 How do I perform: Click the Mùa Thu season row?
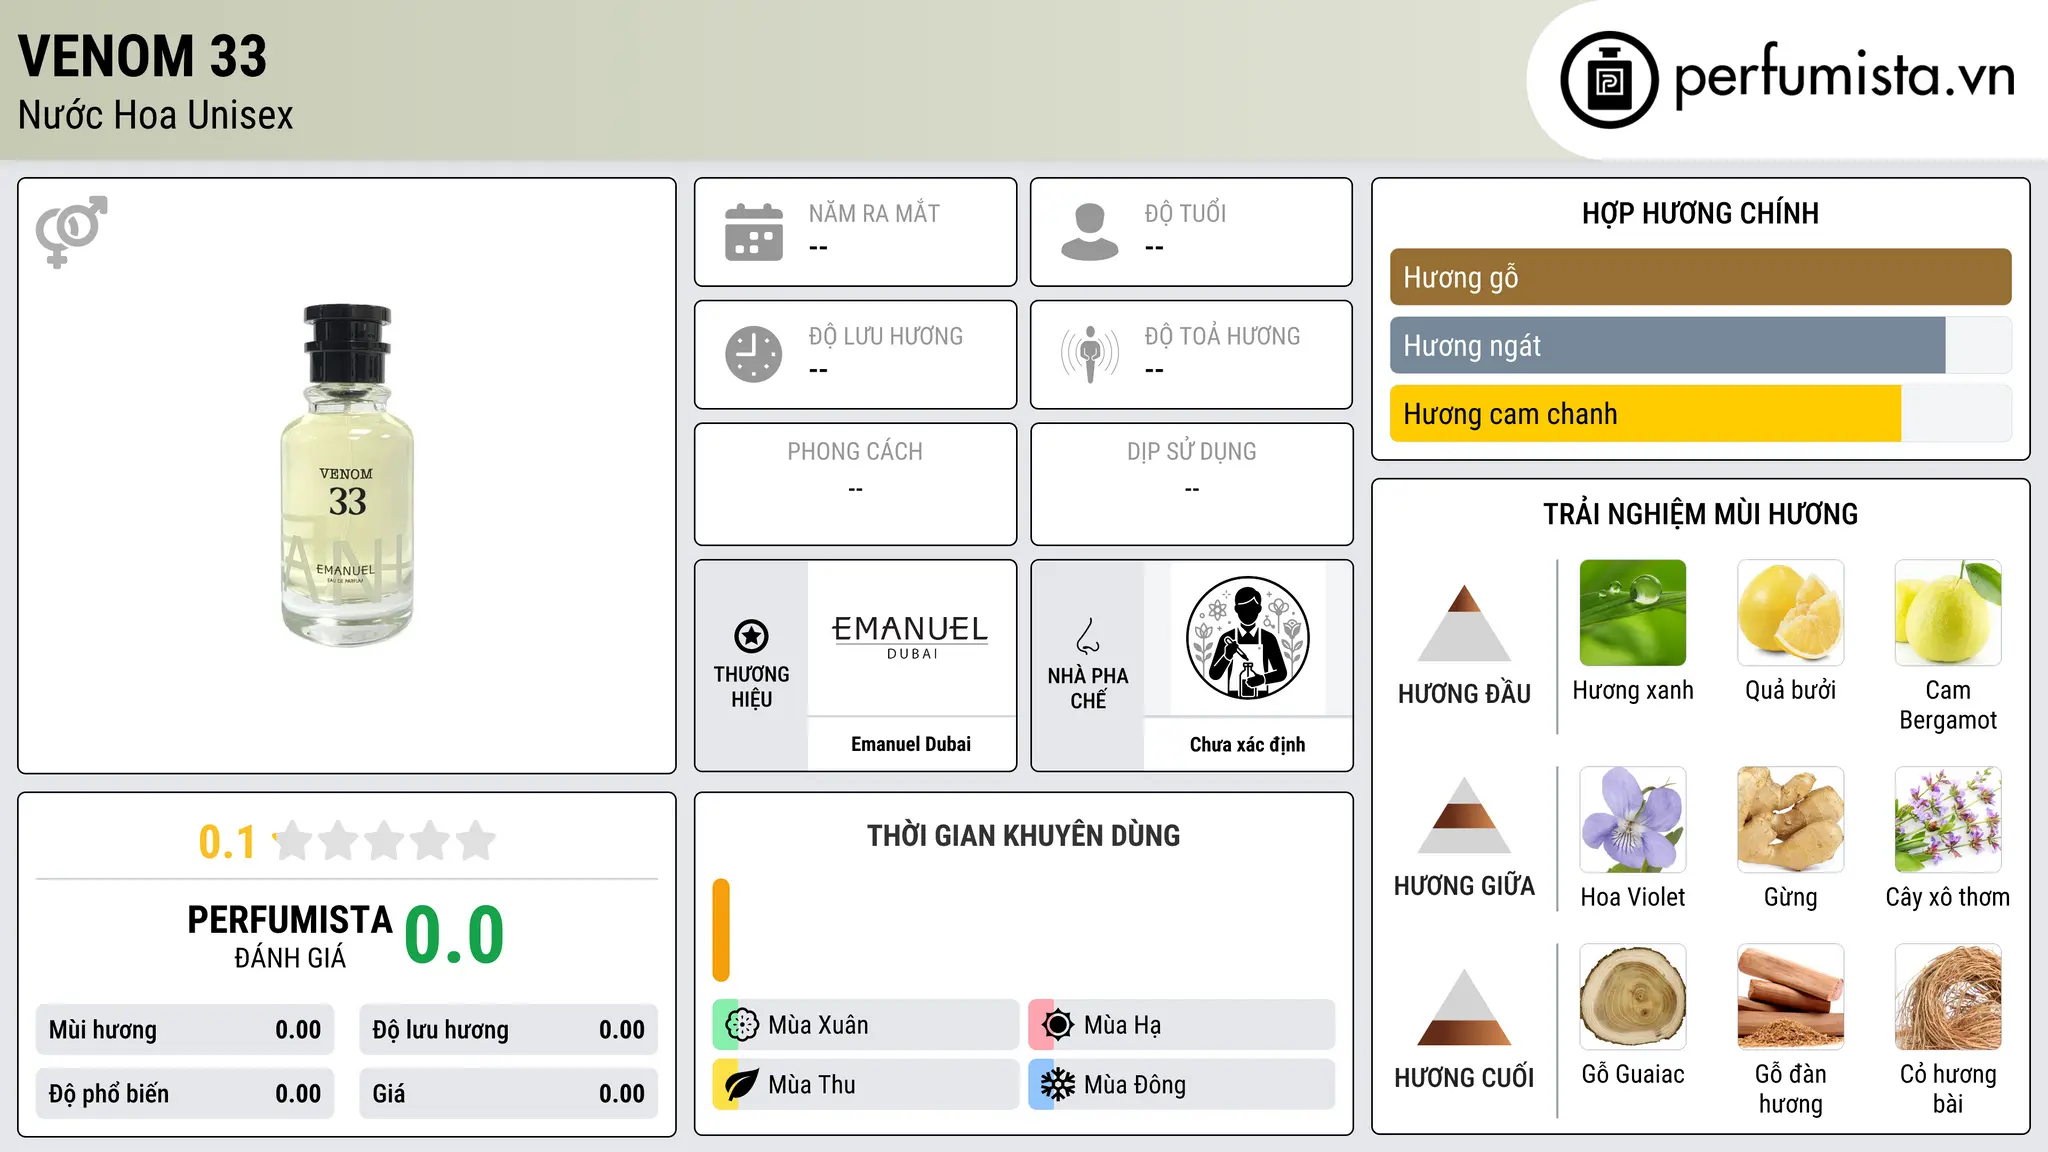coord(866,1085)
